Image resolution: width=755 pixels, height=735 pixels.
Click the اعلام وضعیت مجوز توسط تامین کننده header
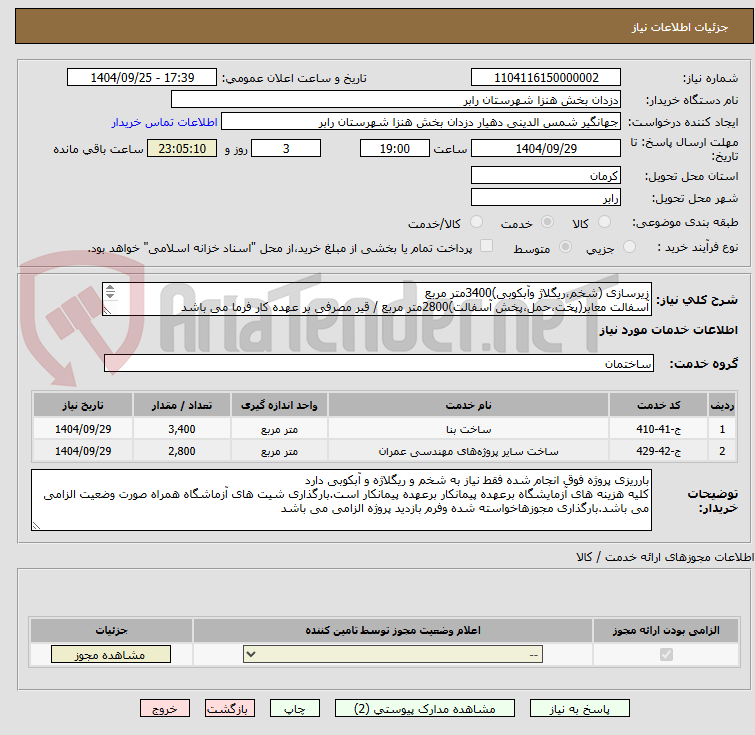point(392,630)
